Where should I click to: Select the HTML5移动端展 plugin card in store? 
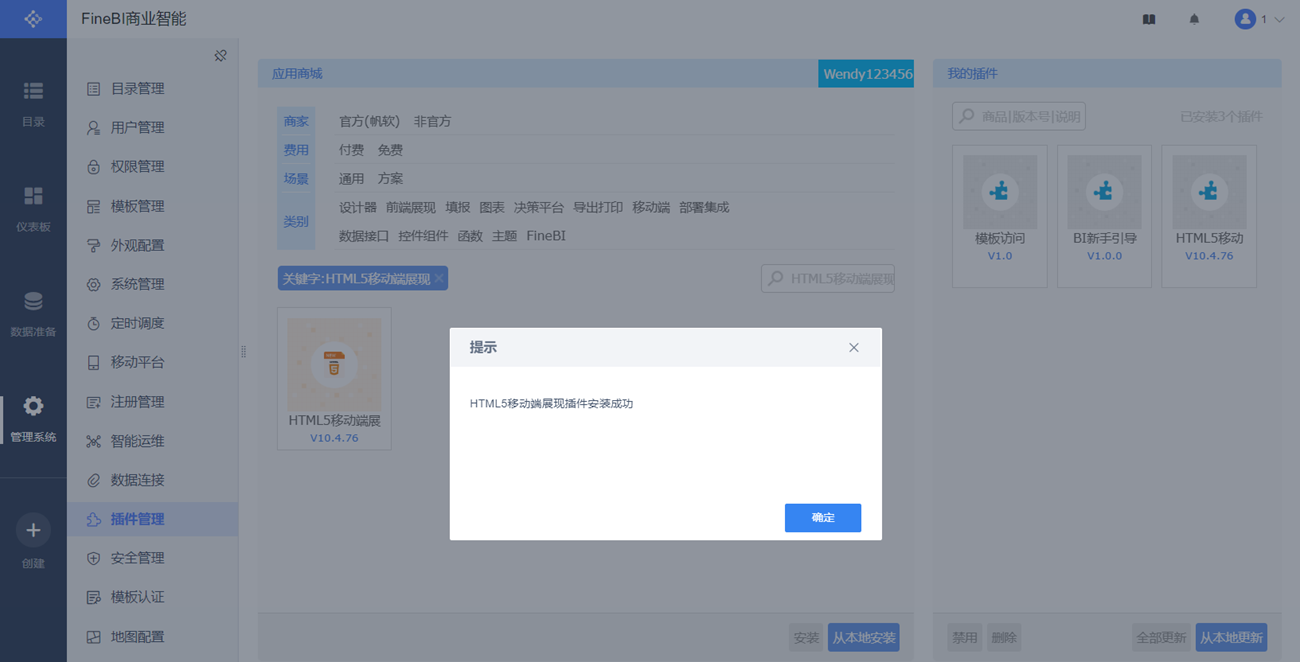tap(334, 379)
